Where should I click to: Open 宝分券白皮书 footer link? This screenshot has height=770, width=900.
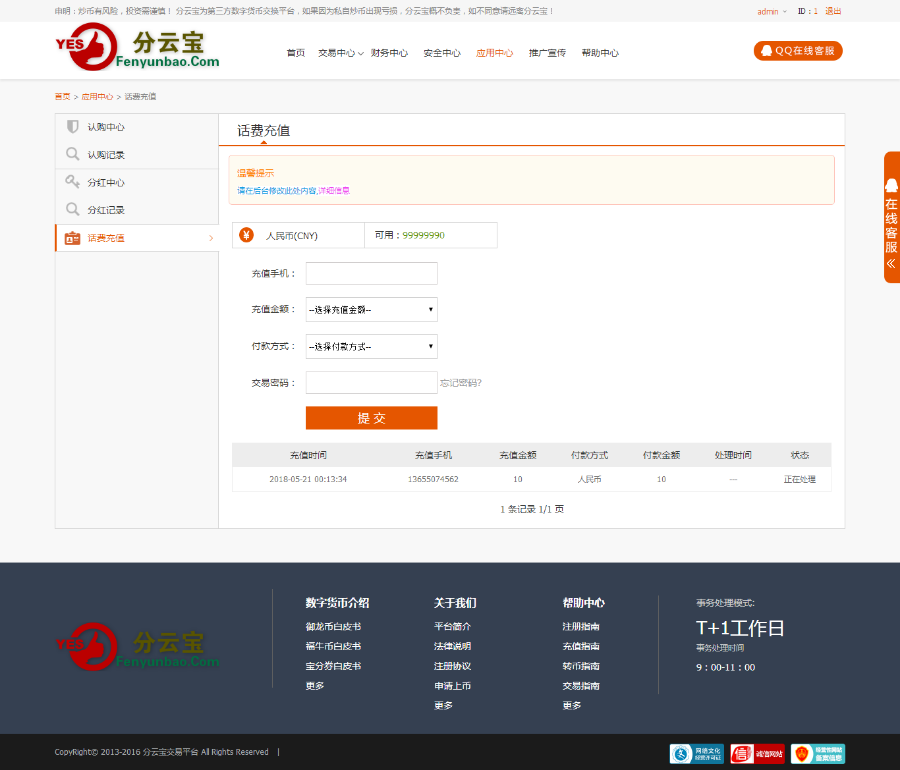click(333, 666)
